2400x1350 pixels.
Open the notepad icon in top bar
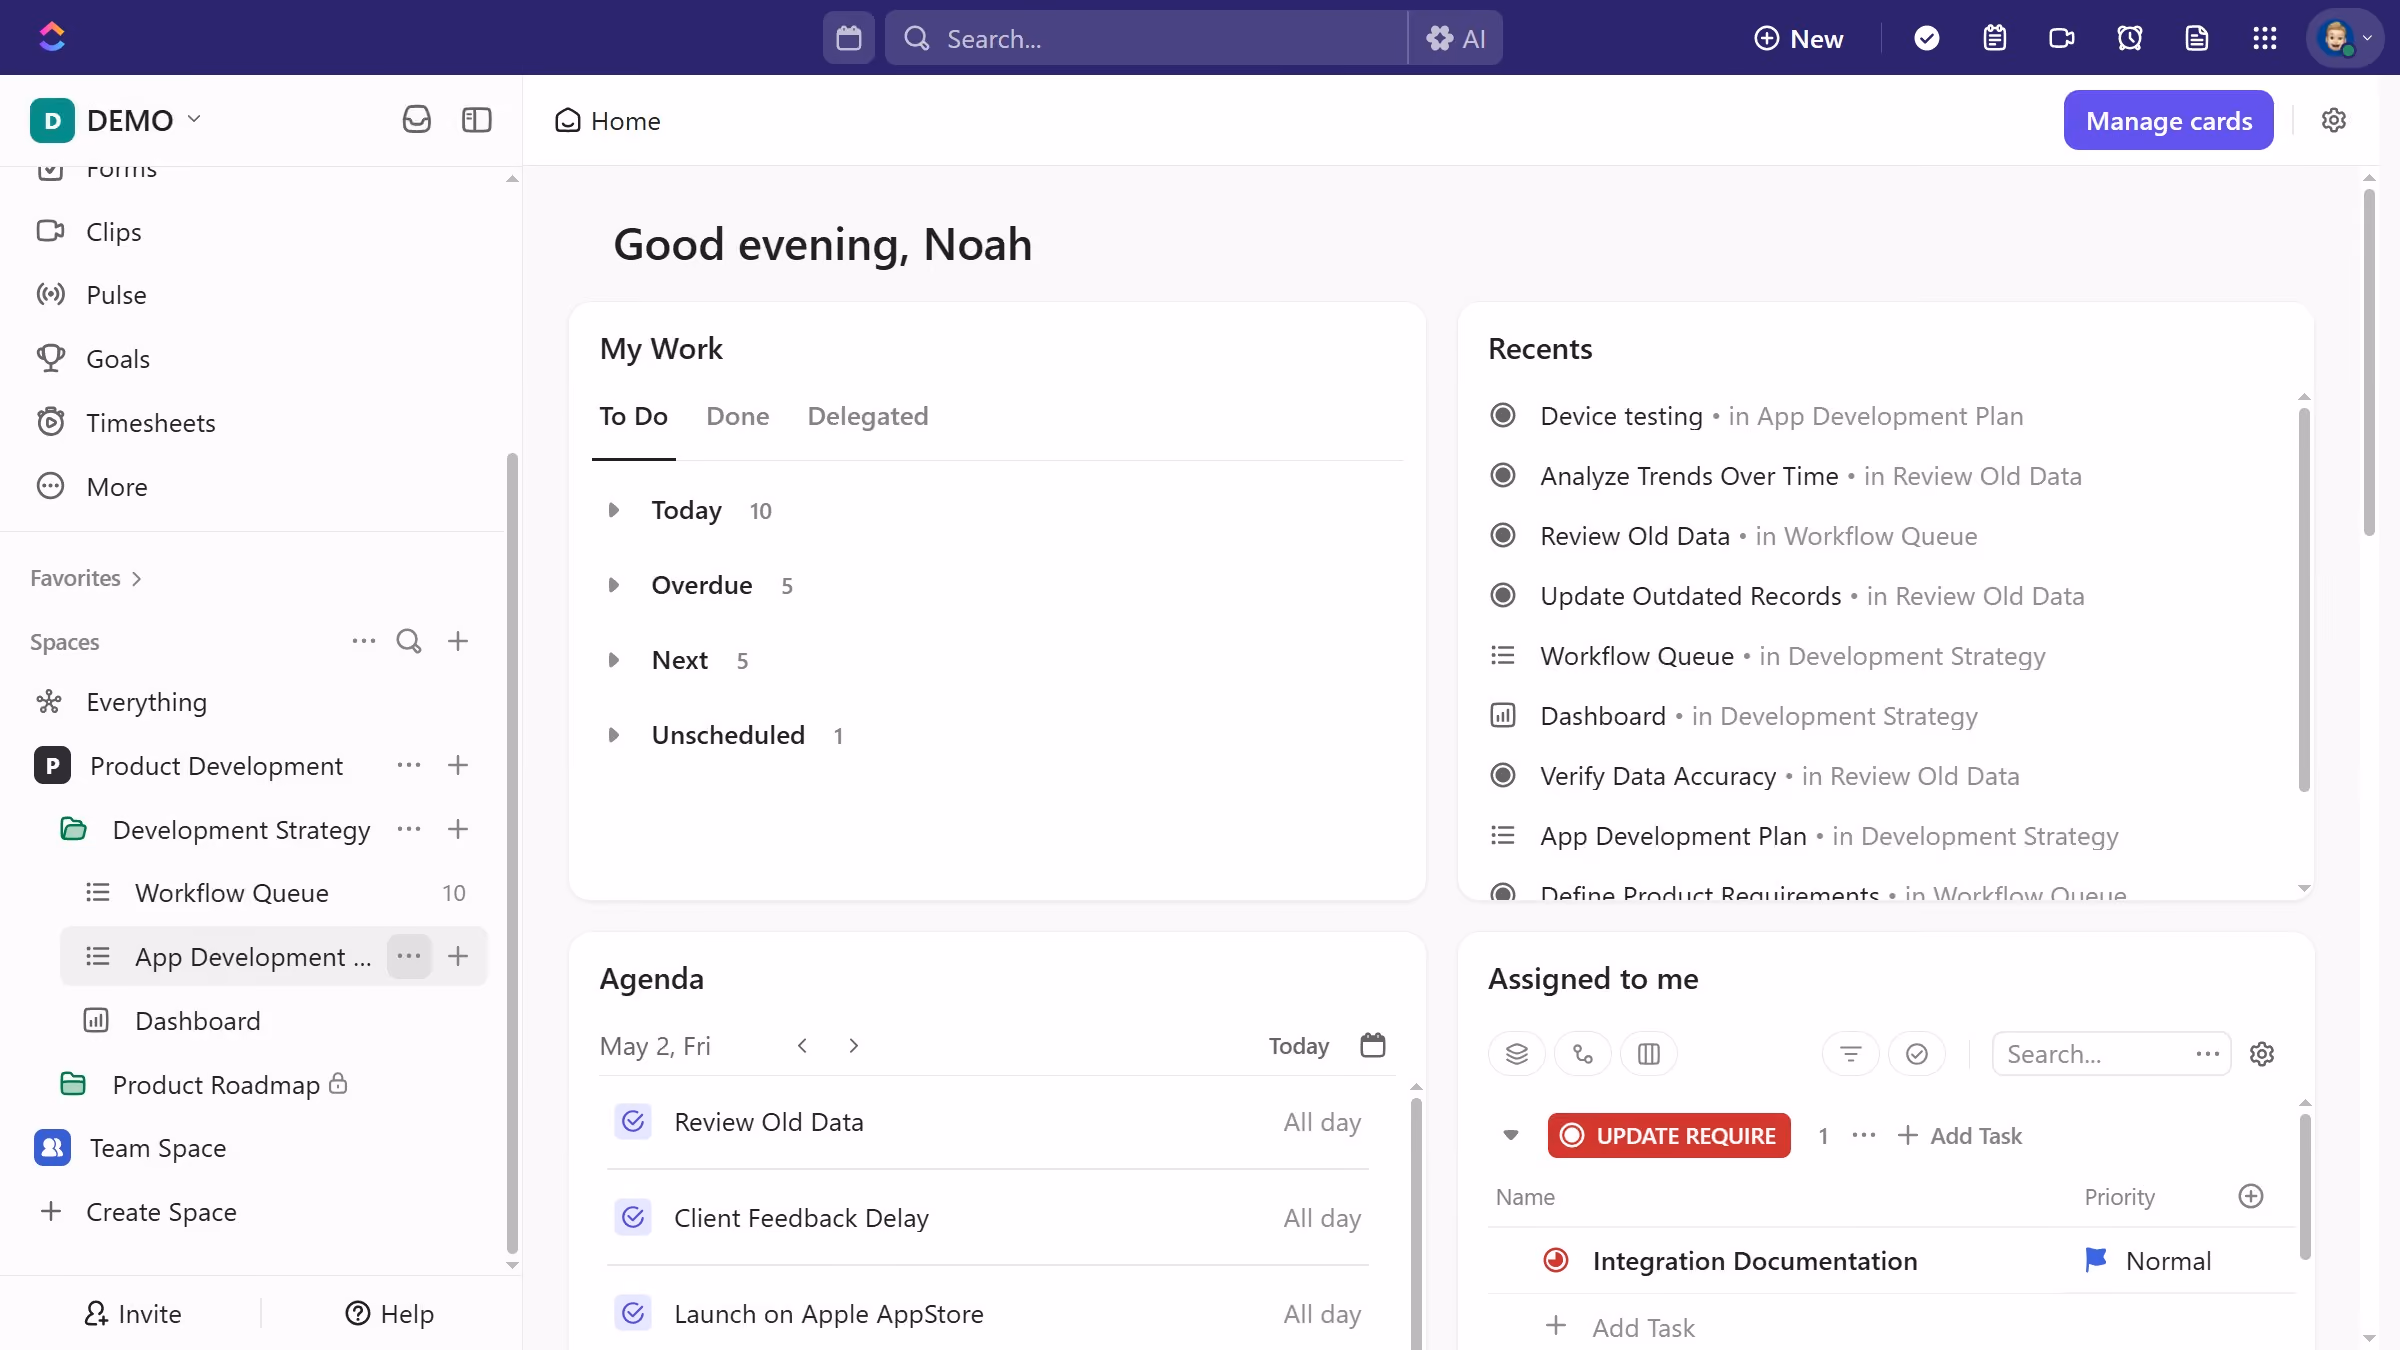[x=1995, y=38]
